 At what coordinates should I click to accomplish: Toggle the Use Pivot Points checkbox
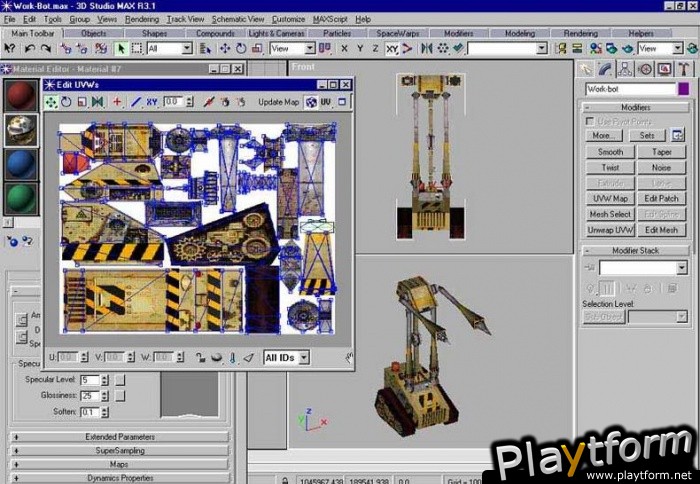(x=590, y=121)
